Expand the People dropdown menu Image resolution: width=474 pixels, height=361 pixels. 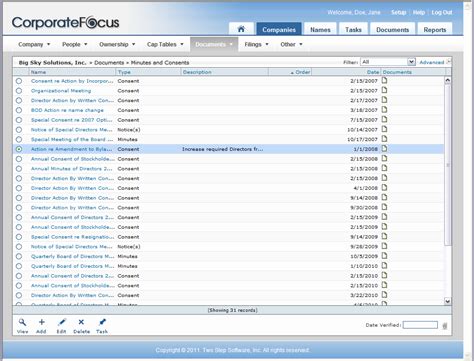click(75, 44)
